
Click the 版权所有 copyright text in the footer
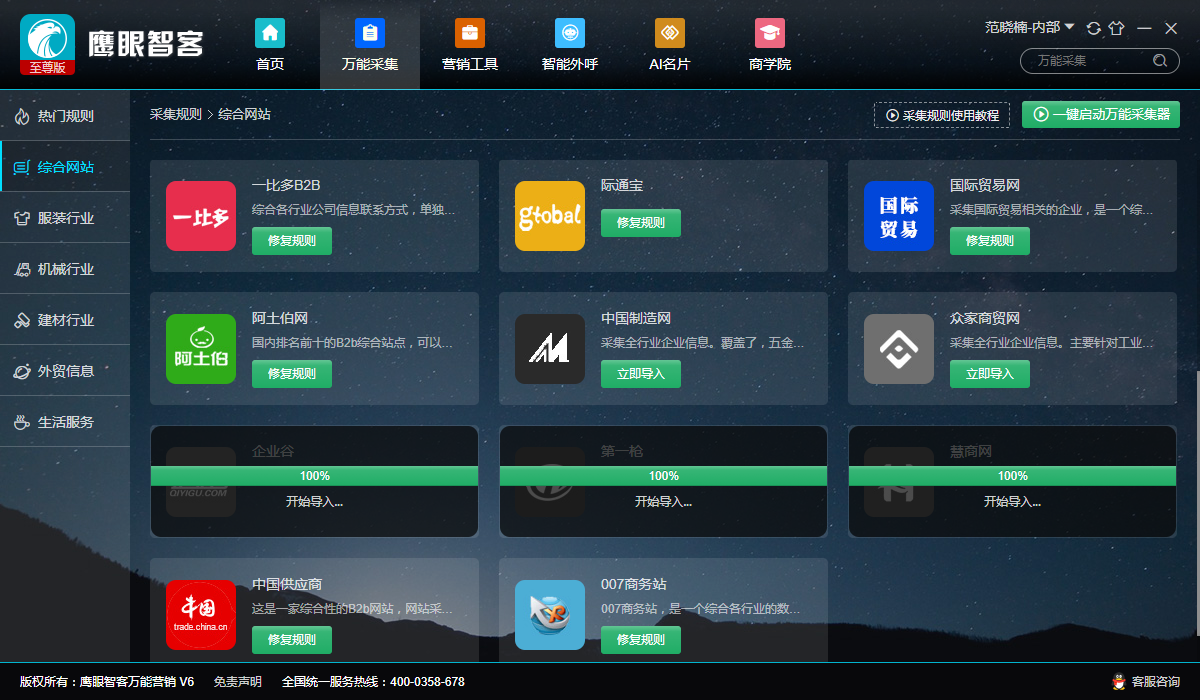point(107,682)
